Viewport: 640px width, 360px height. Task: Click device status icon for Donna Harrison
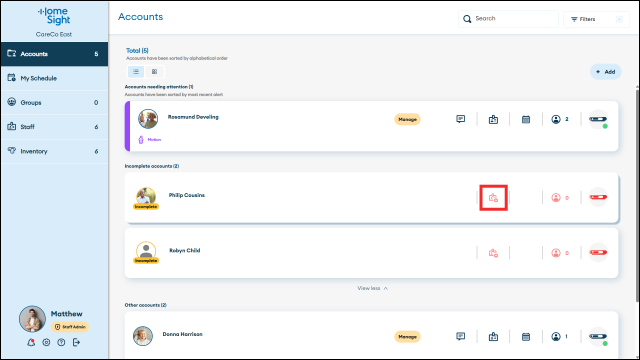pyautogui.click(x=598, y=336)
